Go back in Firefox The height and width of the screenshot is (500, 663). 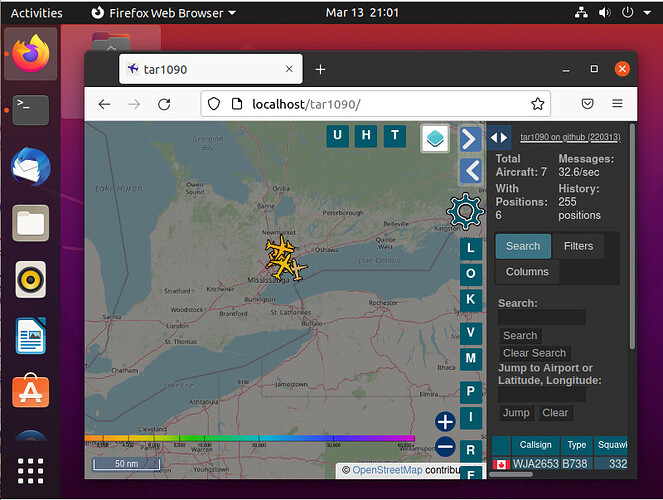tap(104, 104)
